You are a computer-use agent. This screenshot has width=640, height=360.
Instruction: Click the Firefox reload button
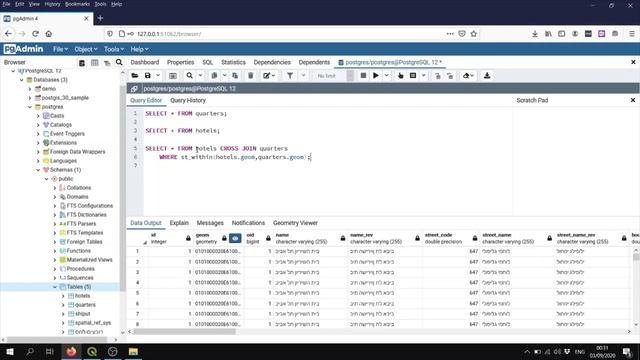[x=36, y=34]
